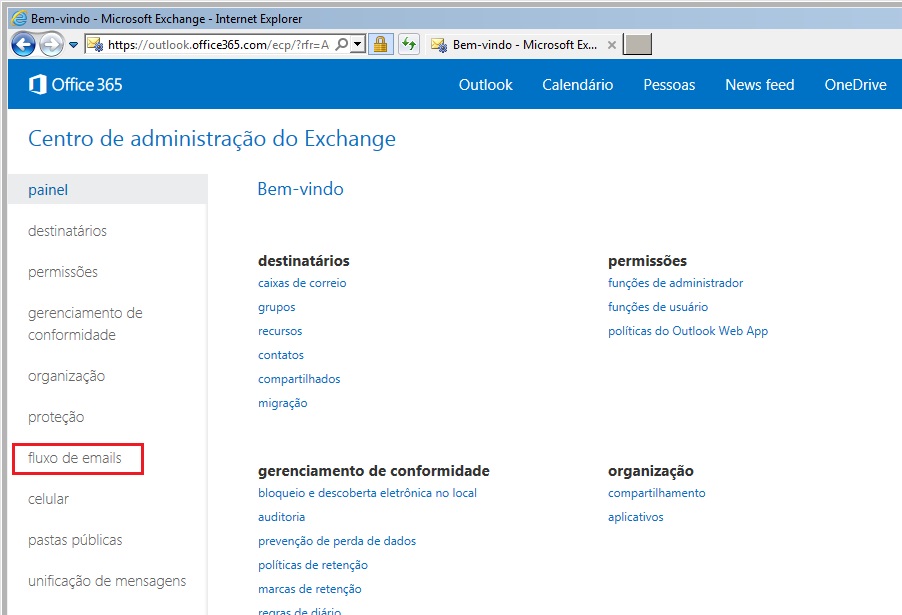
Task: Open contatos link
Action: point(281,355)
